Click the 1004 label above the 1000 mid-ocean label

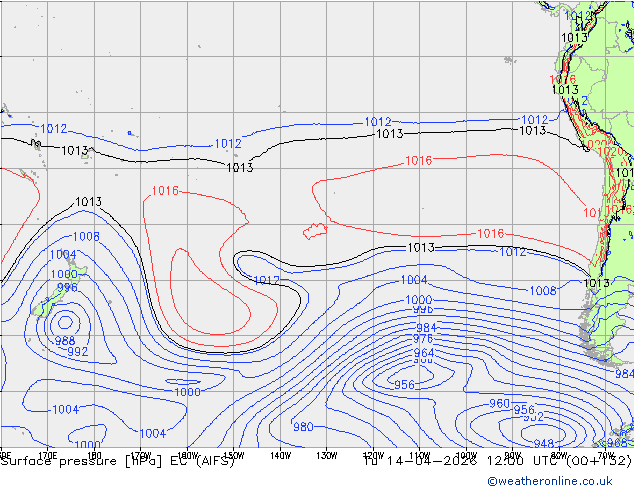(x=414, y=280)
